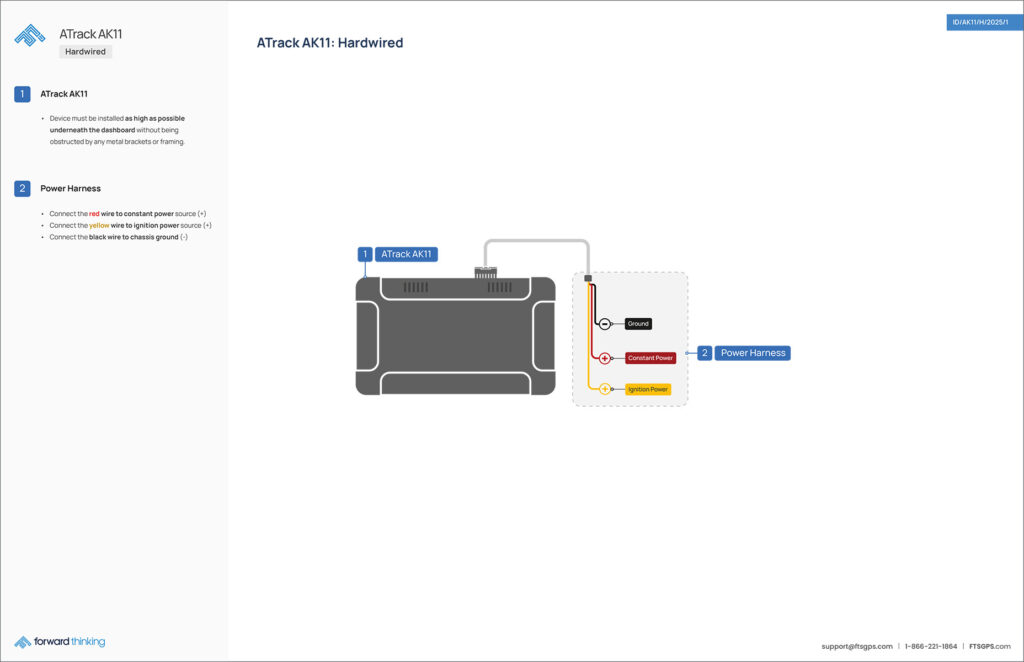Screen dimensions: 1024x662
Task: Click the number 2 badge beside the harness box
Action: coord(705,353)
